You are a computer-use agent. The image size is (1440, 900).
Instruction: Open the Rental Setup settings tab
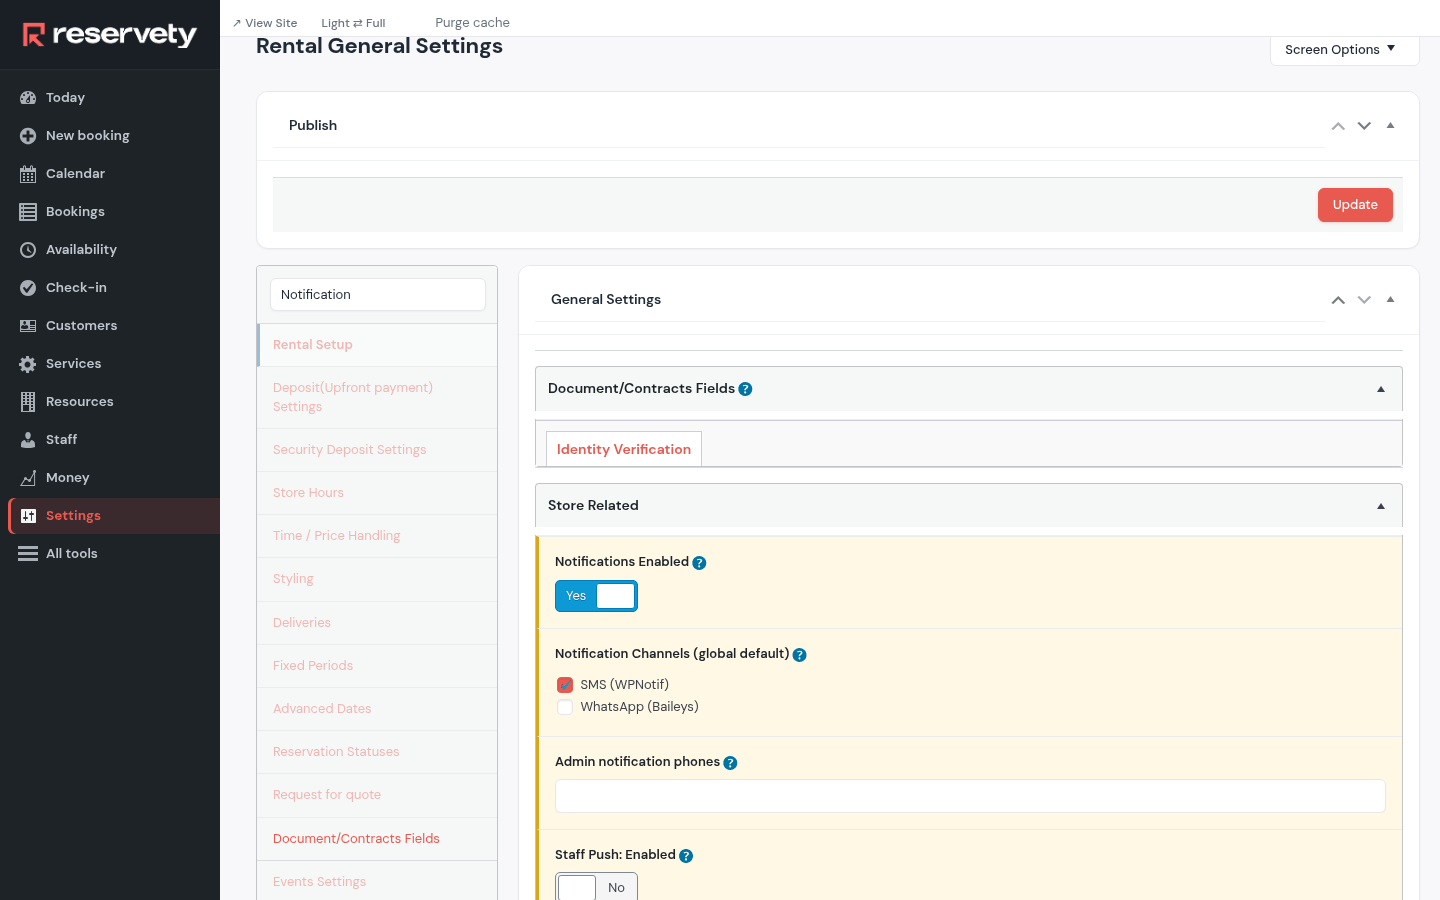pyautogui.click(x=377, y=345)
